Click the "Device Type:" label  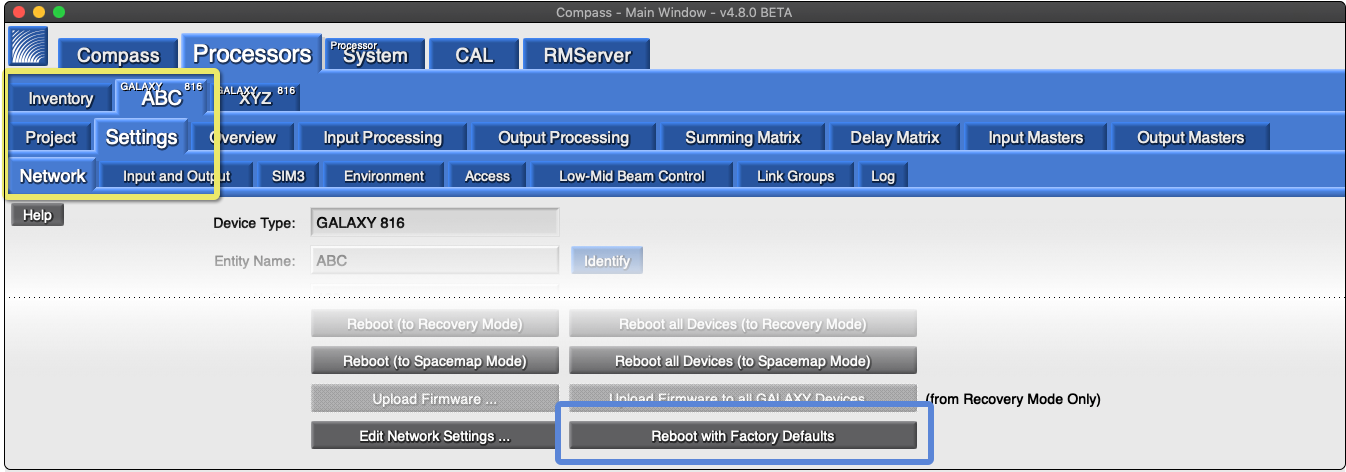[254, 223]
